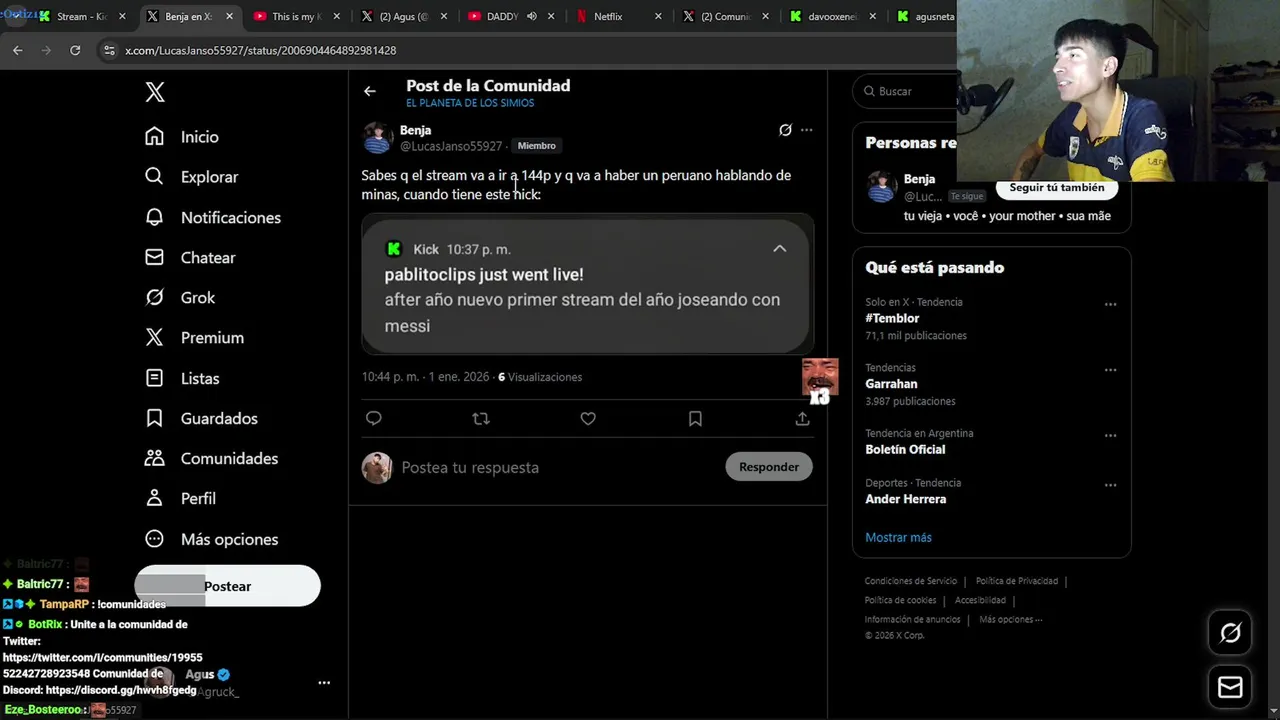Open account menu dots near Agus
The image size is (1280, 720).
point(324,683)
